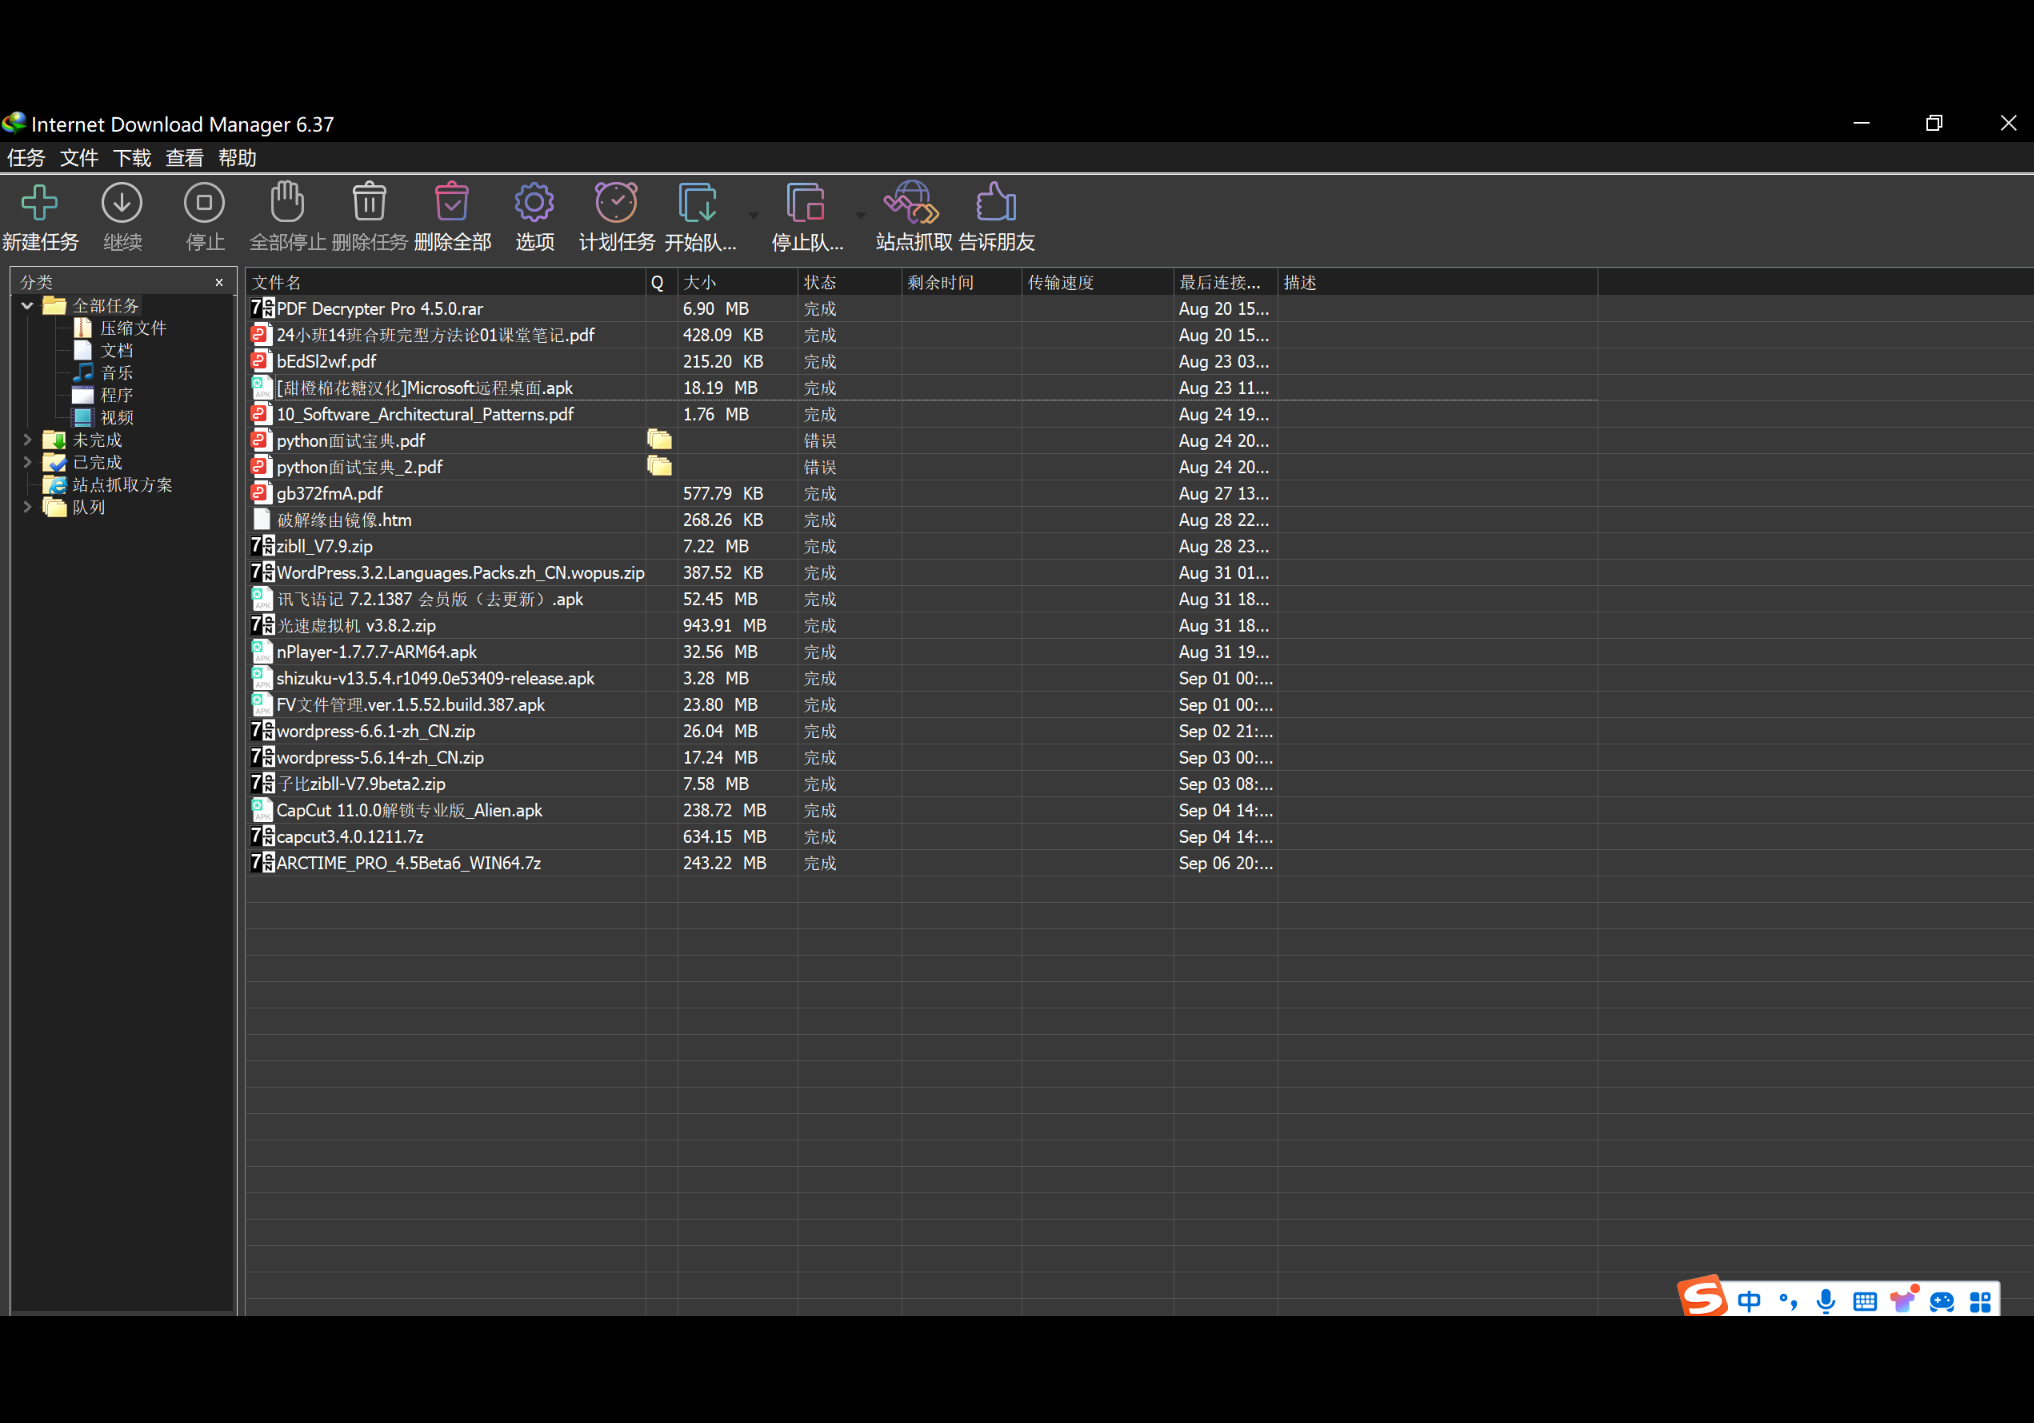The image size is (2034, 1423).
Task: Collapse the 全部任务 tree node
Action: 27,306
